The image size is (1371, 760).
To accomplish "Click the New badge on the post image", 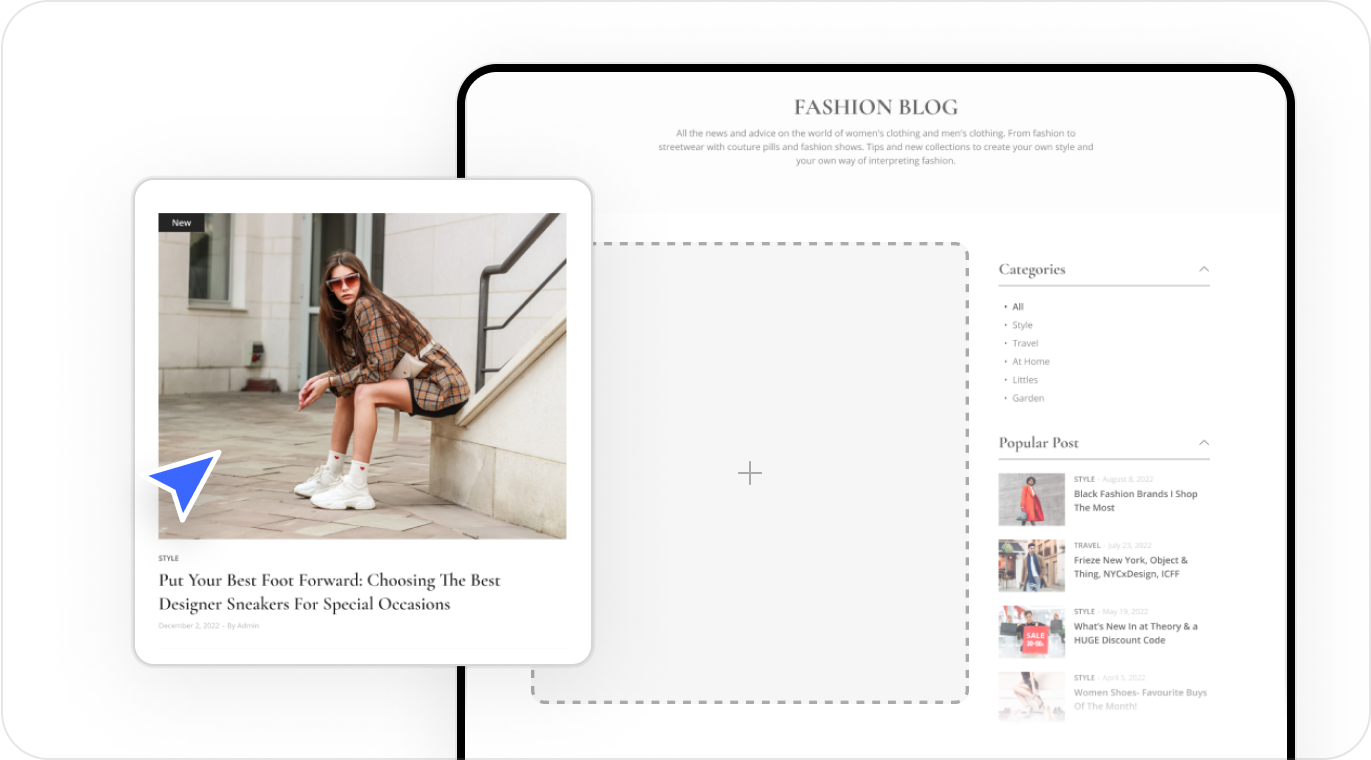I will coord(181,223).
